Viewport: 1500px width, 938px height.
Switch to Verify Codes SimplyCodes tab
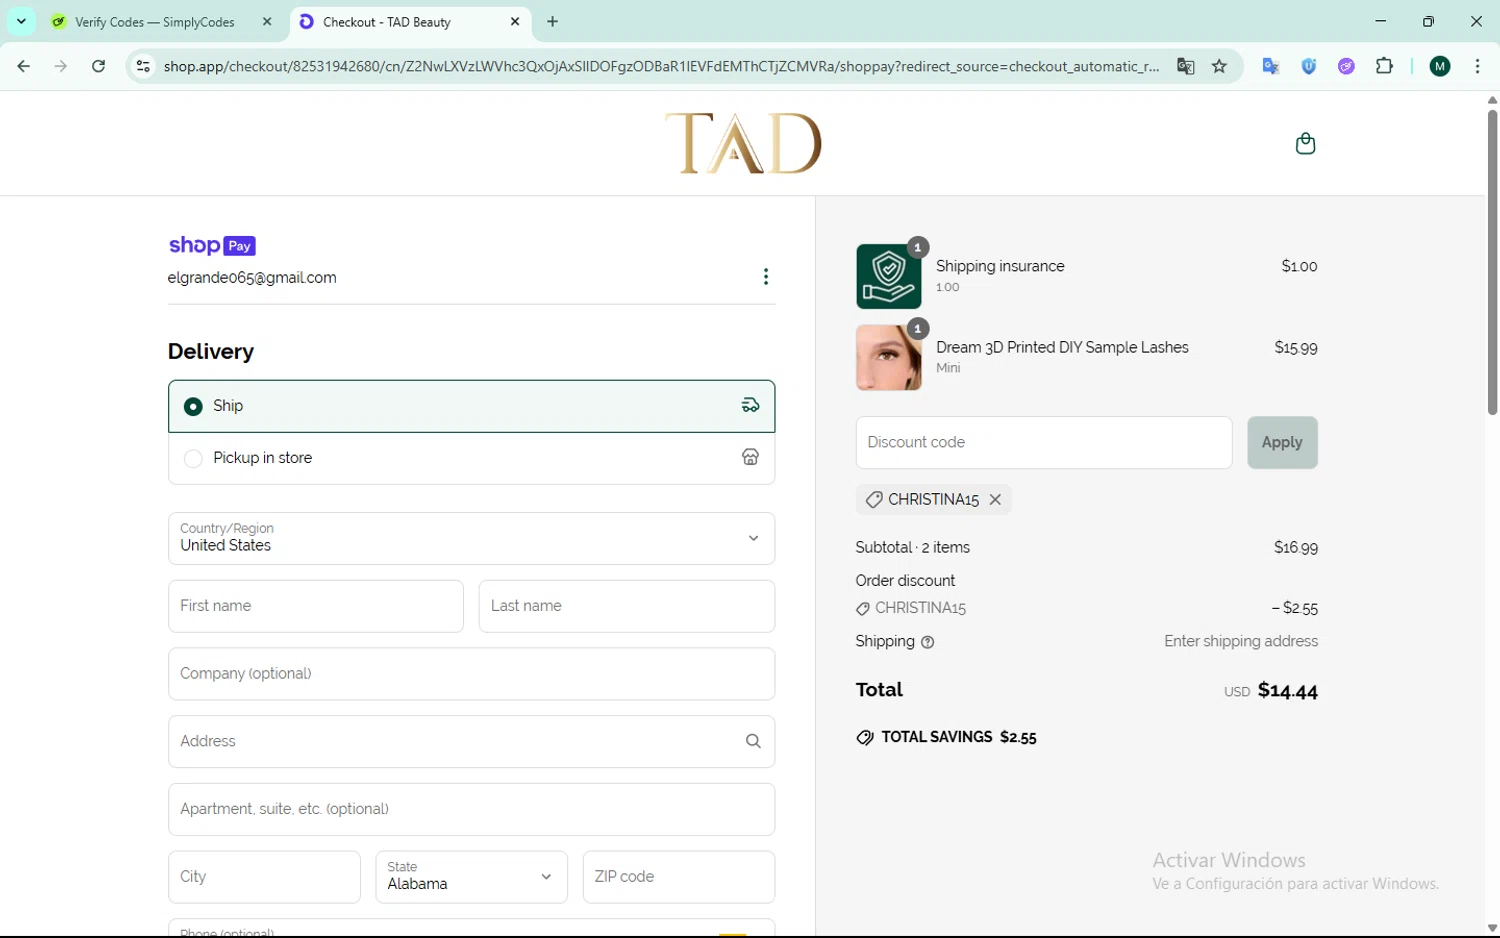[155, 22]
